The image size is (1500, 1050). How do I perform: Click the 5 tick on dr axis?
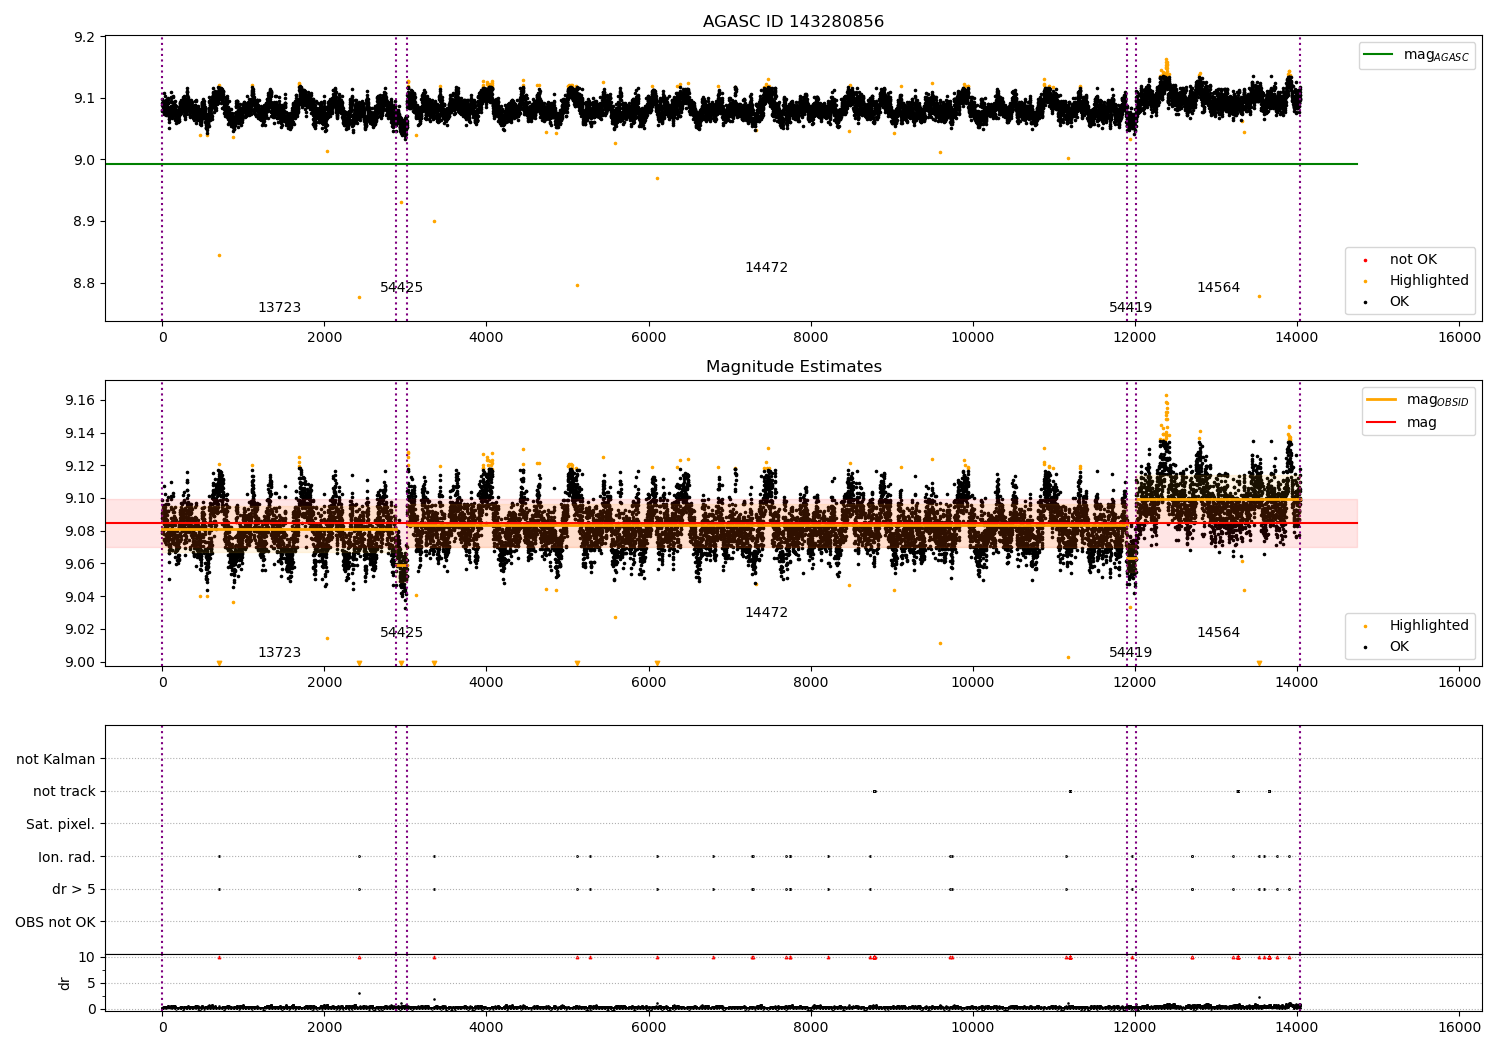coord(91,984)
